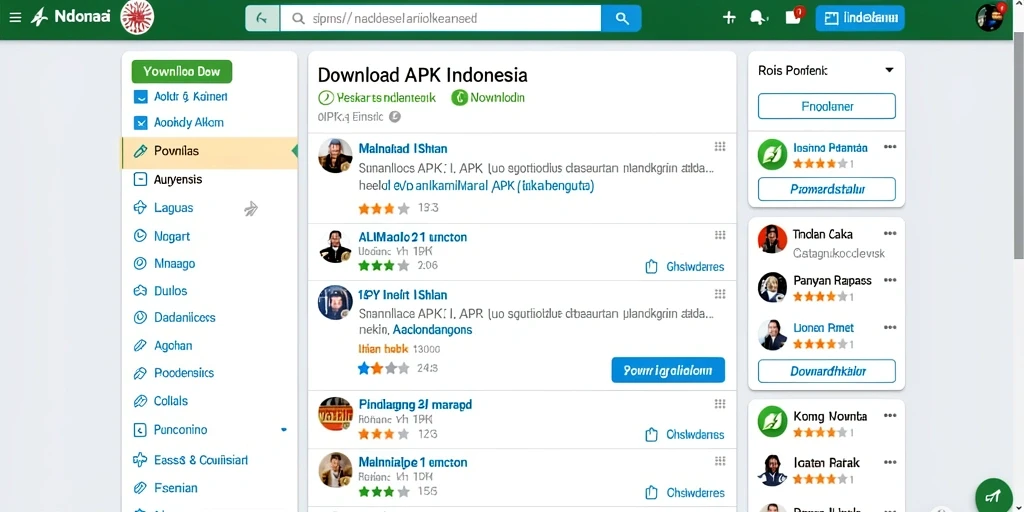Click the star rating of Malnaload IShtan
1024x512 pixels.
coord(384,208)
